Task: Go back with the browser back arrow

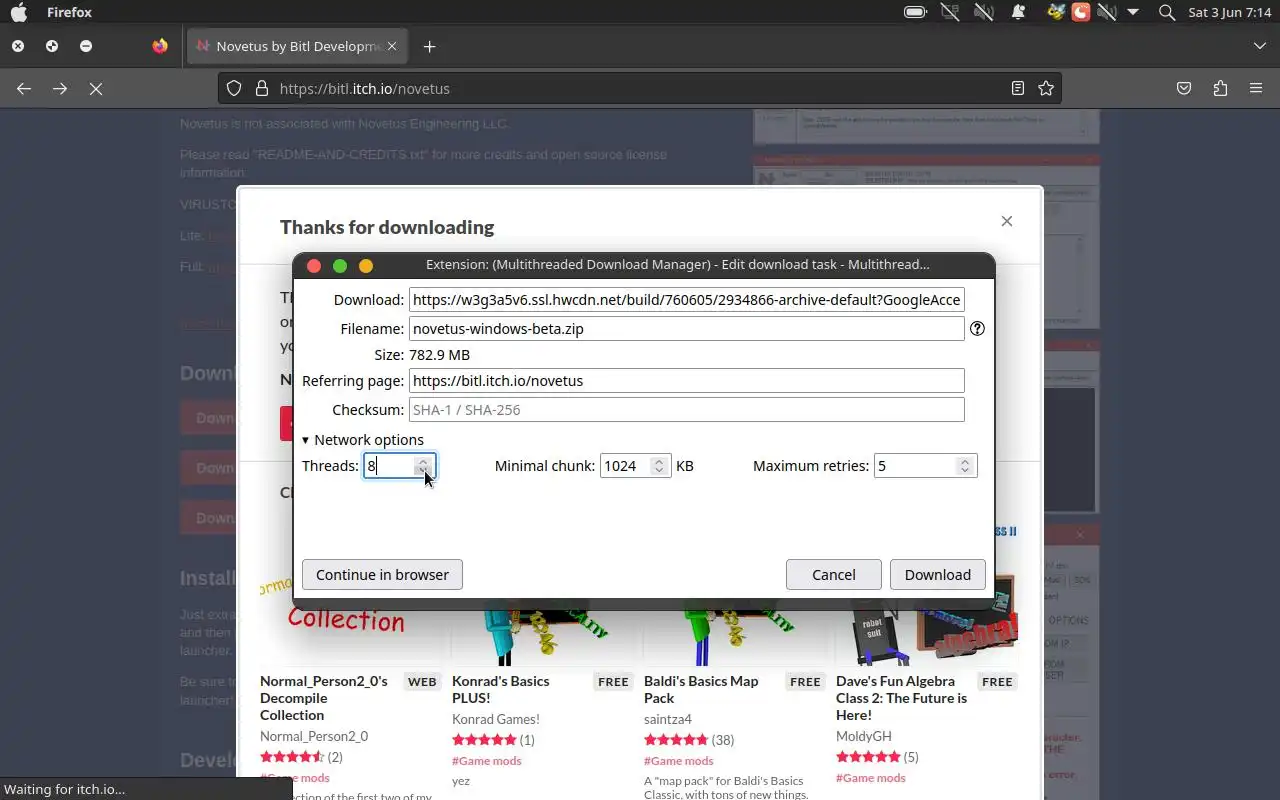Action: point(24,88)
